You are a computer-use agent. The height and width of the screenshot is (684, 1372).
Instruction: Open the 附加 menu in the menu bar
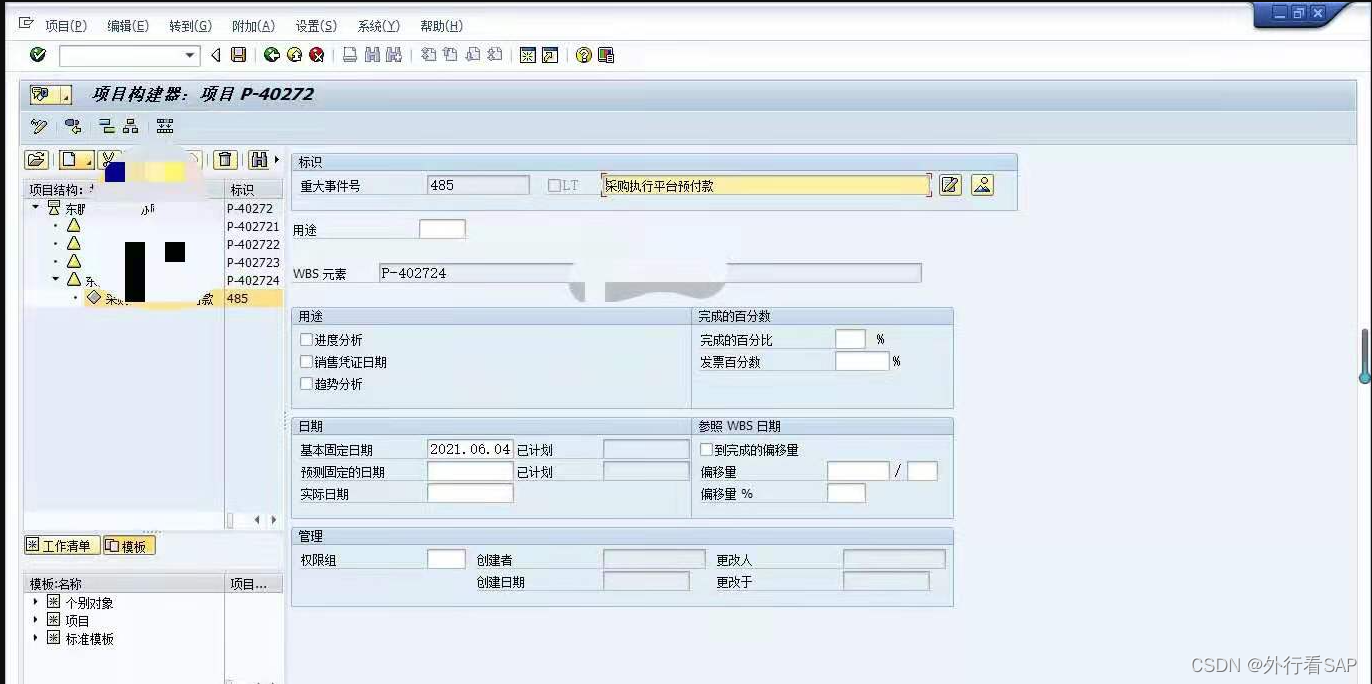click(255, 25)
